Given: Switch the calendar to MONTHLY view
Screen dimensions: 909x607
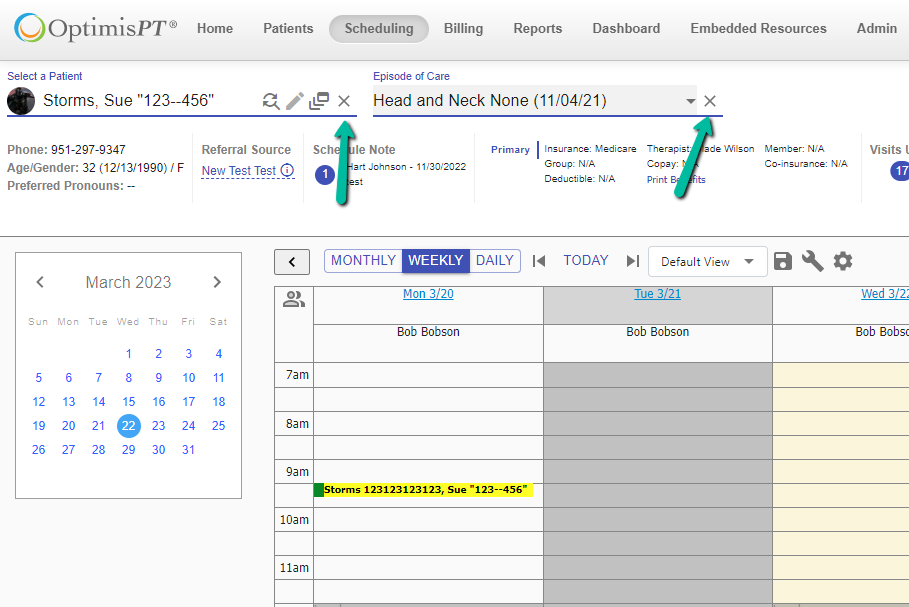Looking at the screenshot, I should [362, 260].
